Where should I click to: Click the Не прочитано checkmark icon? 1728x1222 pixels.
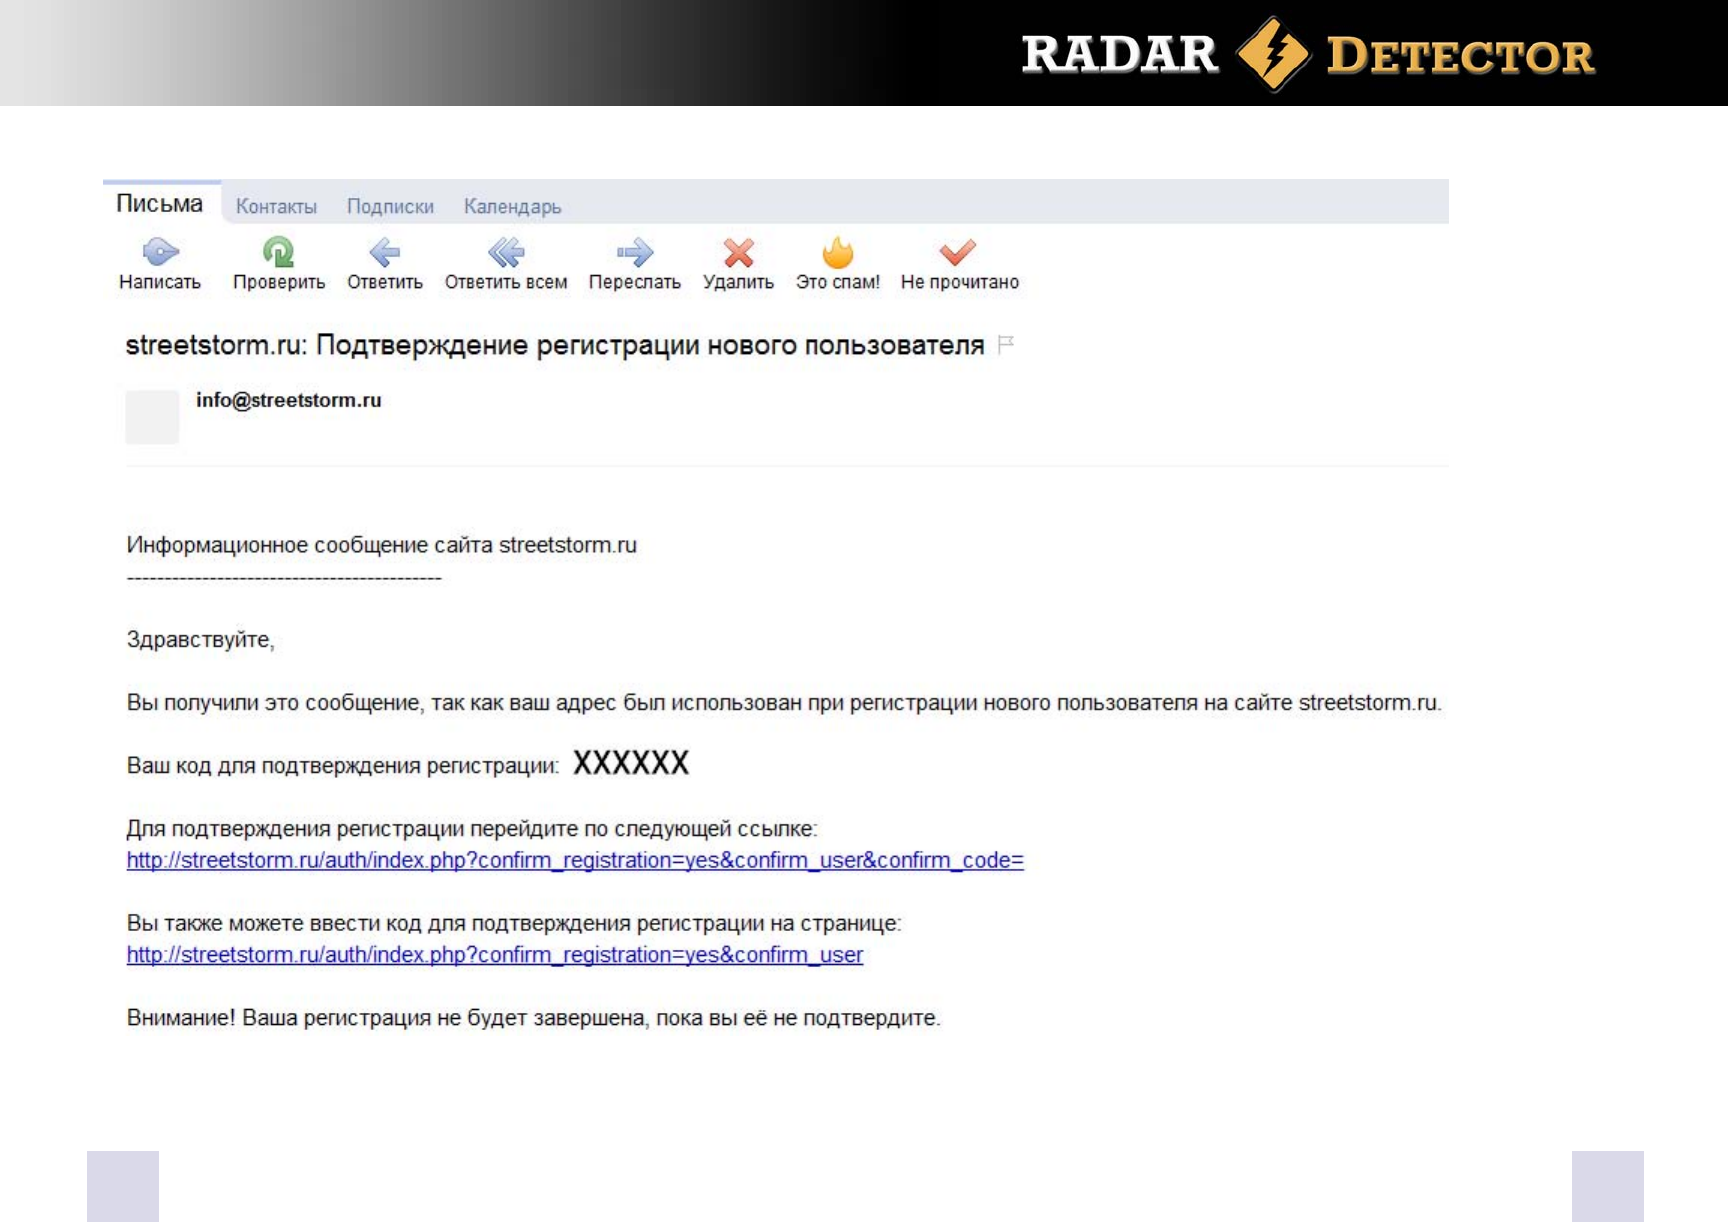point(958,252)
